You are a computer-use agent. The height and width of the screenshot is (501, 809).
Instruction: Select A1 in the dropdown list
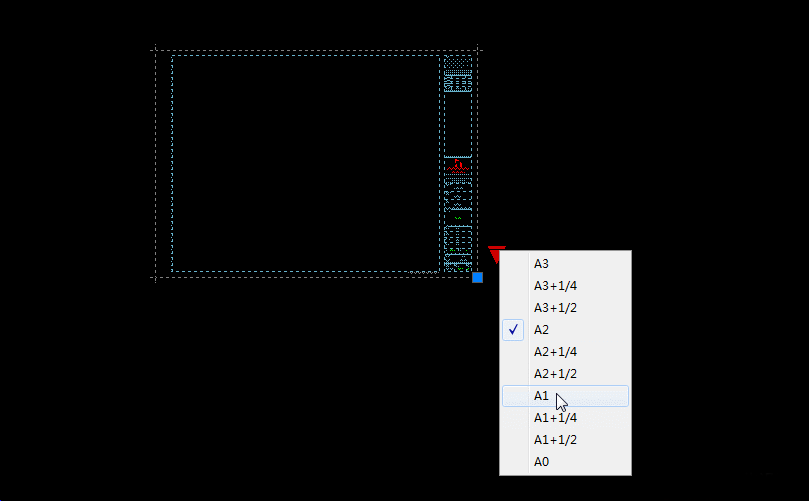pyautogui.click(x=565, y=396)
